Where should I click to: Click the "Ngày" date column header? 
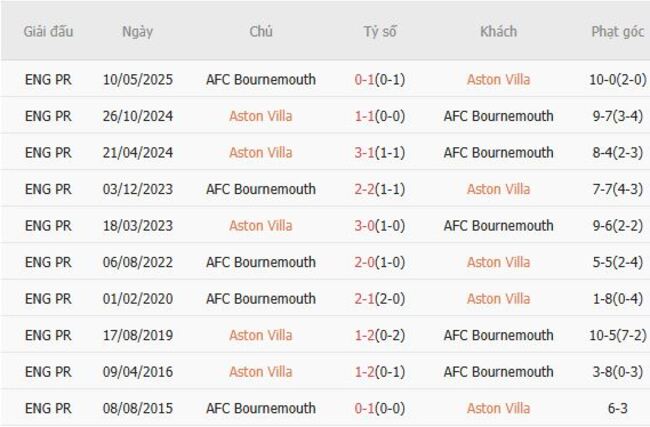point(138,31)
